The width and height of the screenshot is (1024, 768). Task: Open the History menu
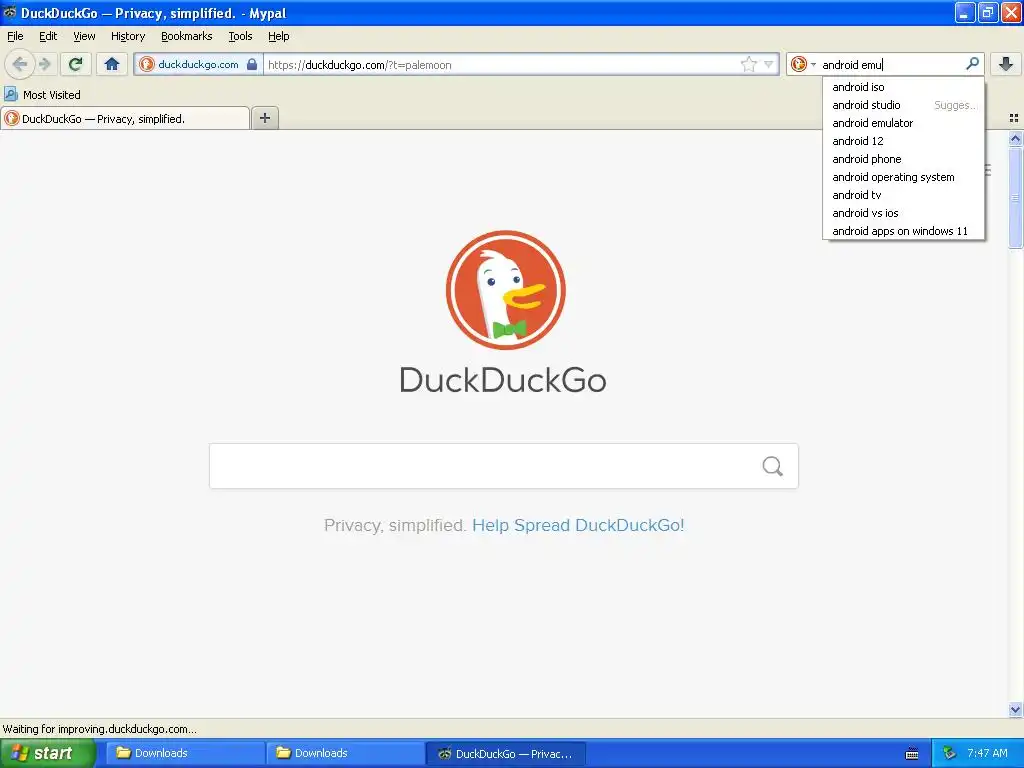click(127, 36)
